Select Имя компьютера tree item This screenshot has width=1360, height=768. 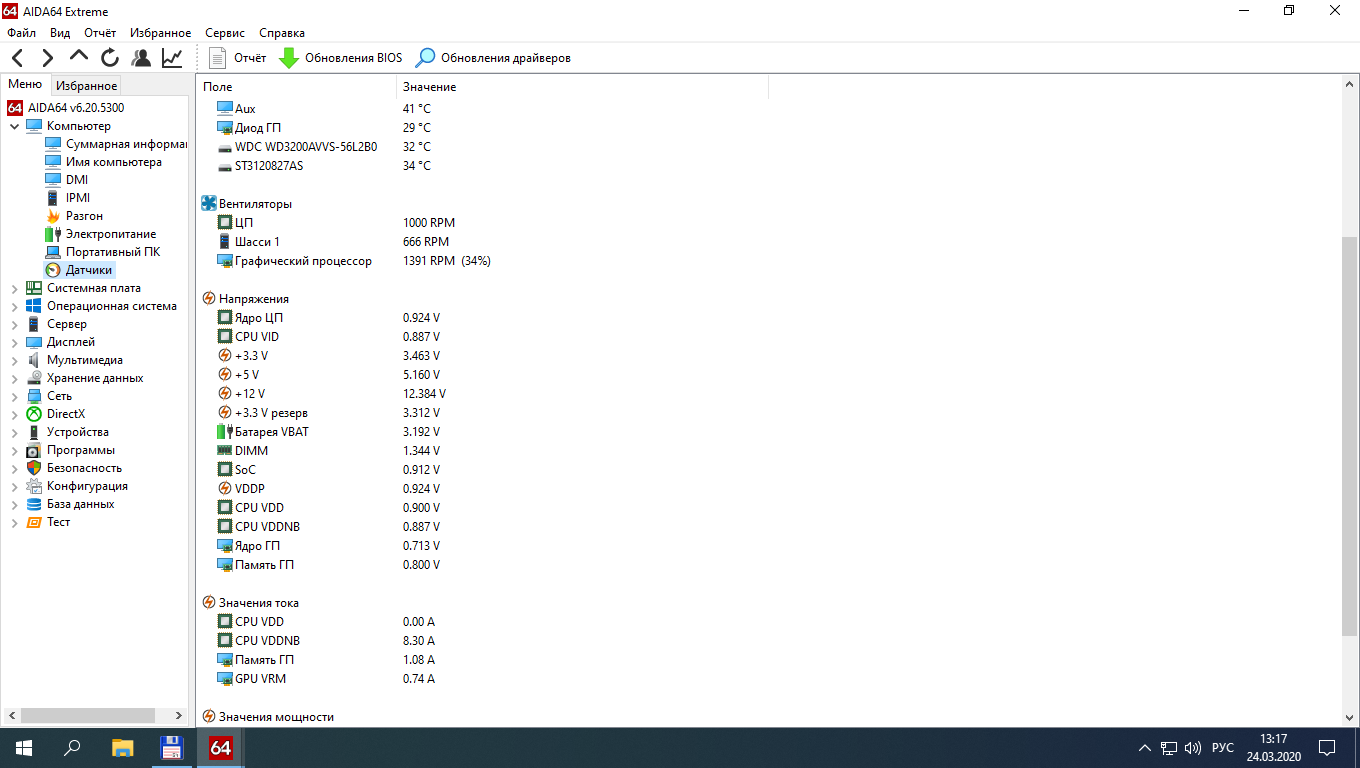103,162
